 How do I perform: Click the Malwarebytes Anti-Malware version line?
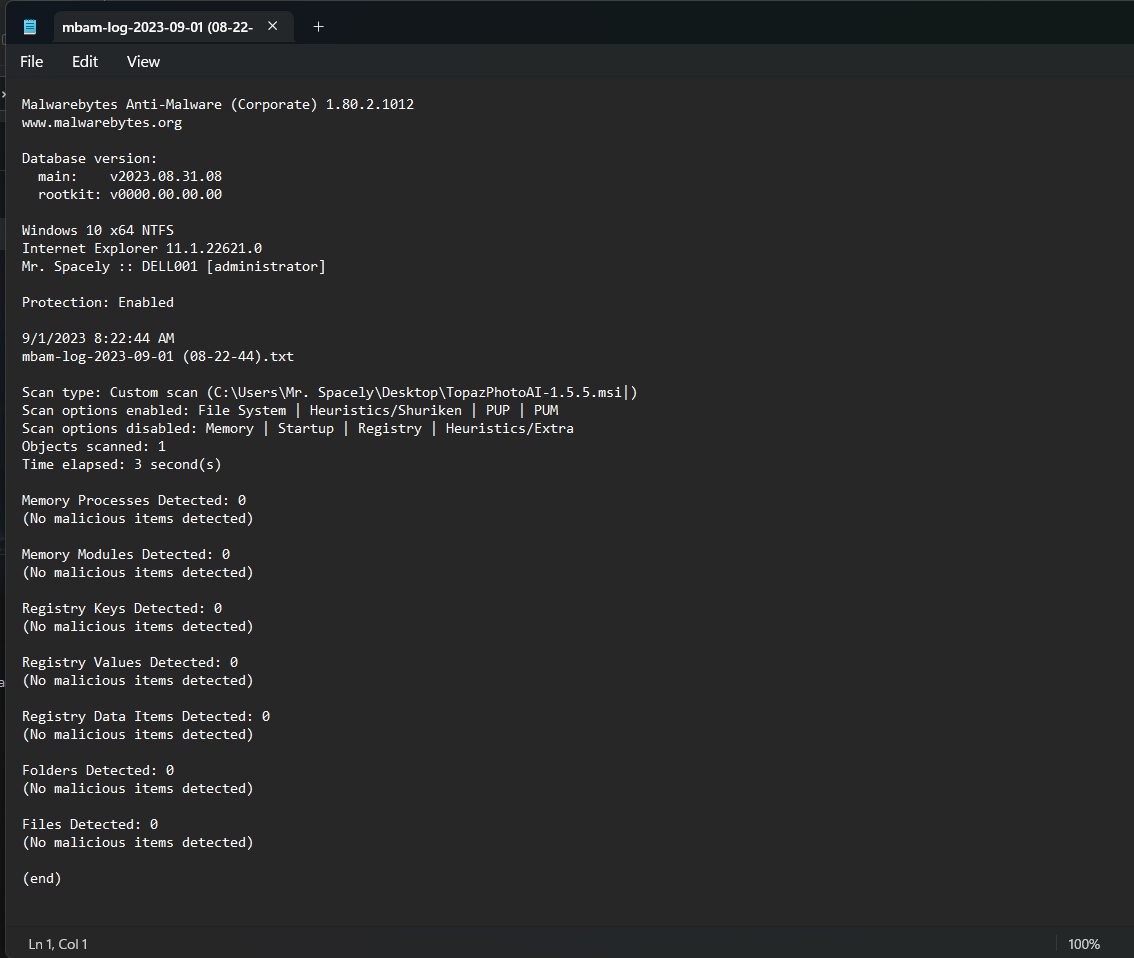point(218,104)
